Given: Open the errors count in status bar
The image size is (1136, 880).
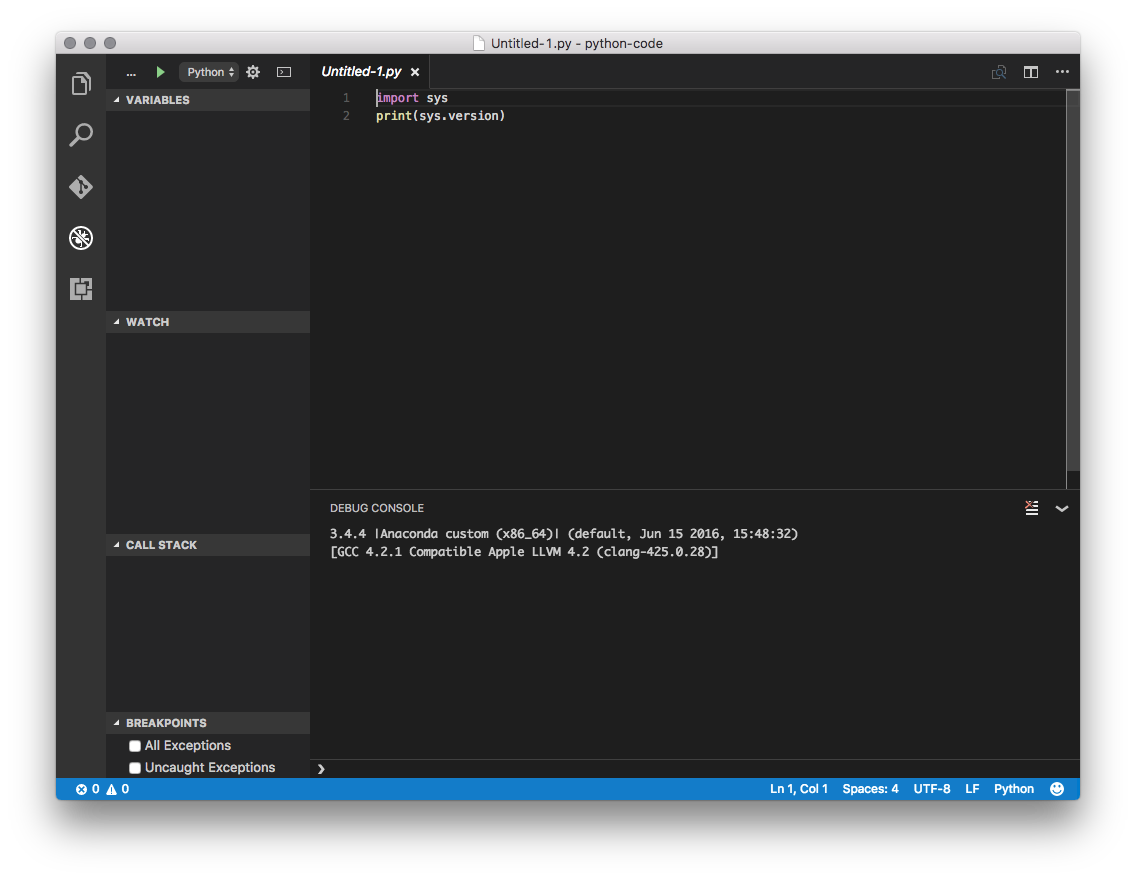Looking at the screenshot, I should click(x=88, y=789).
